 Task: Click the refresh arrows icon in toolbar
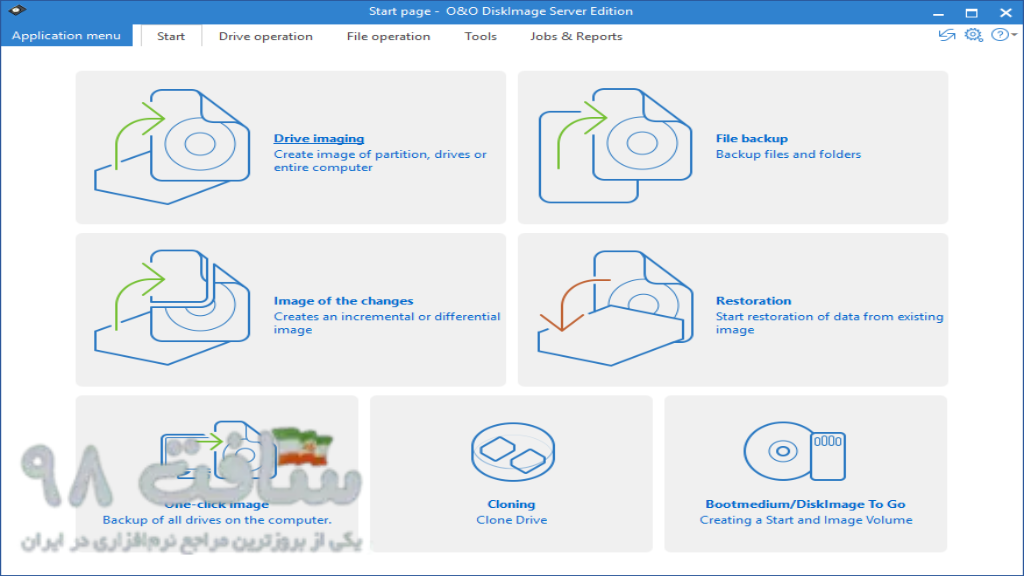click(x=946, y=35)
